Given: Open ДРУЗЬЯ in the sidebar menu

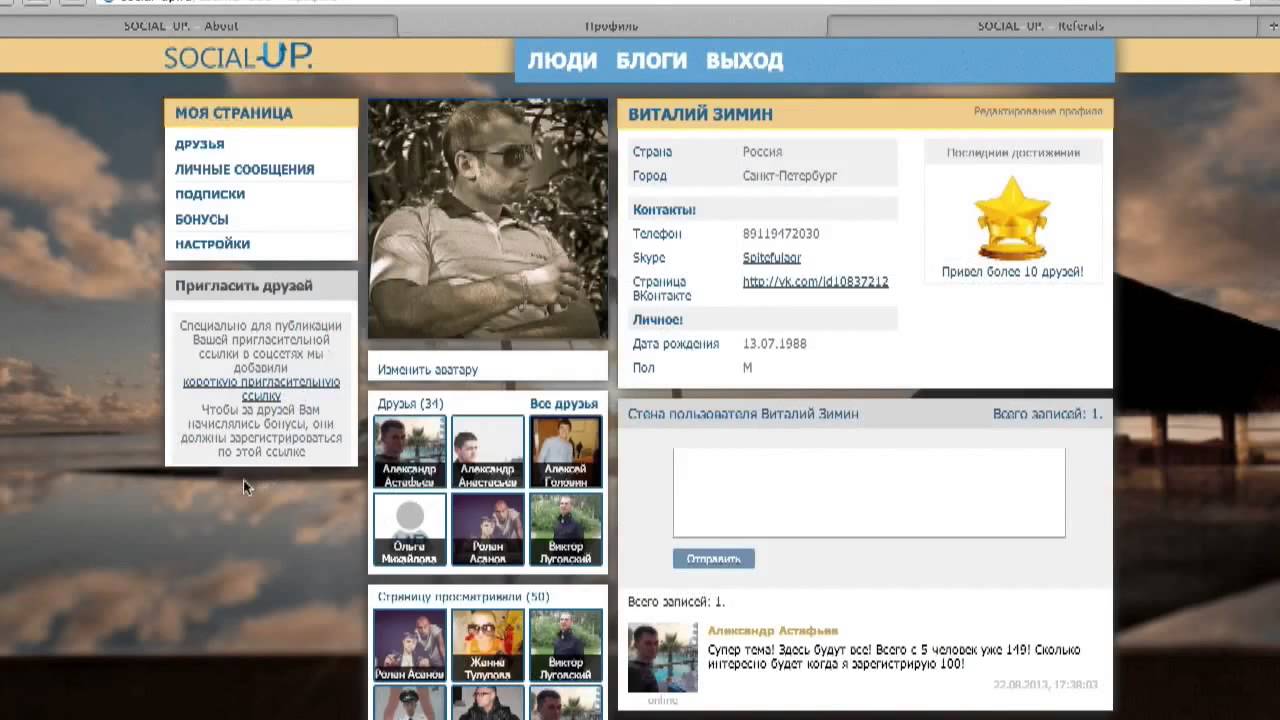Looking at the screenshot, I should tap(200, 144).
